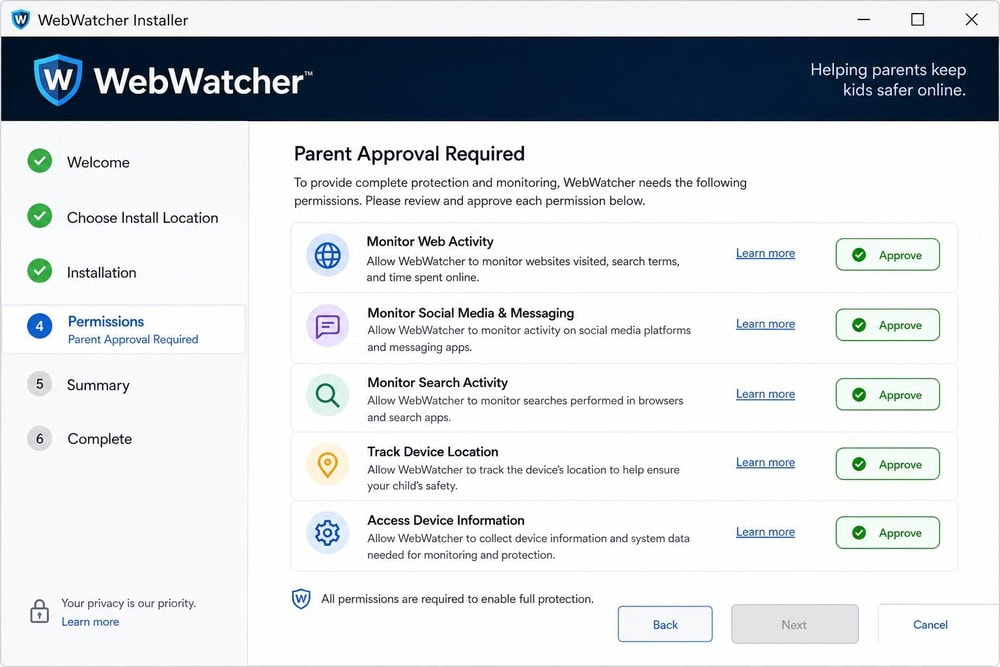Screen dimensions: 1000x667
Task: Click the 'Helping parents keep kids safer online.' tagline
Action: click(888, 80)
